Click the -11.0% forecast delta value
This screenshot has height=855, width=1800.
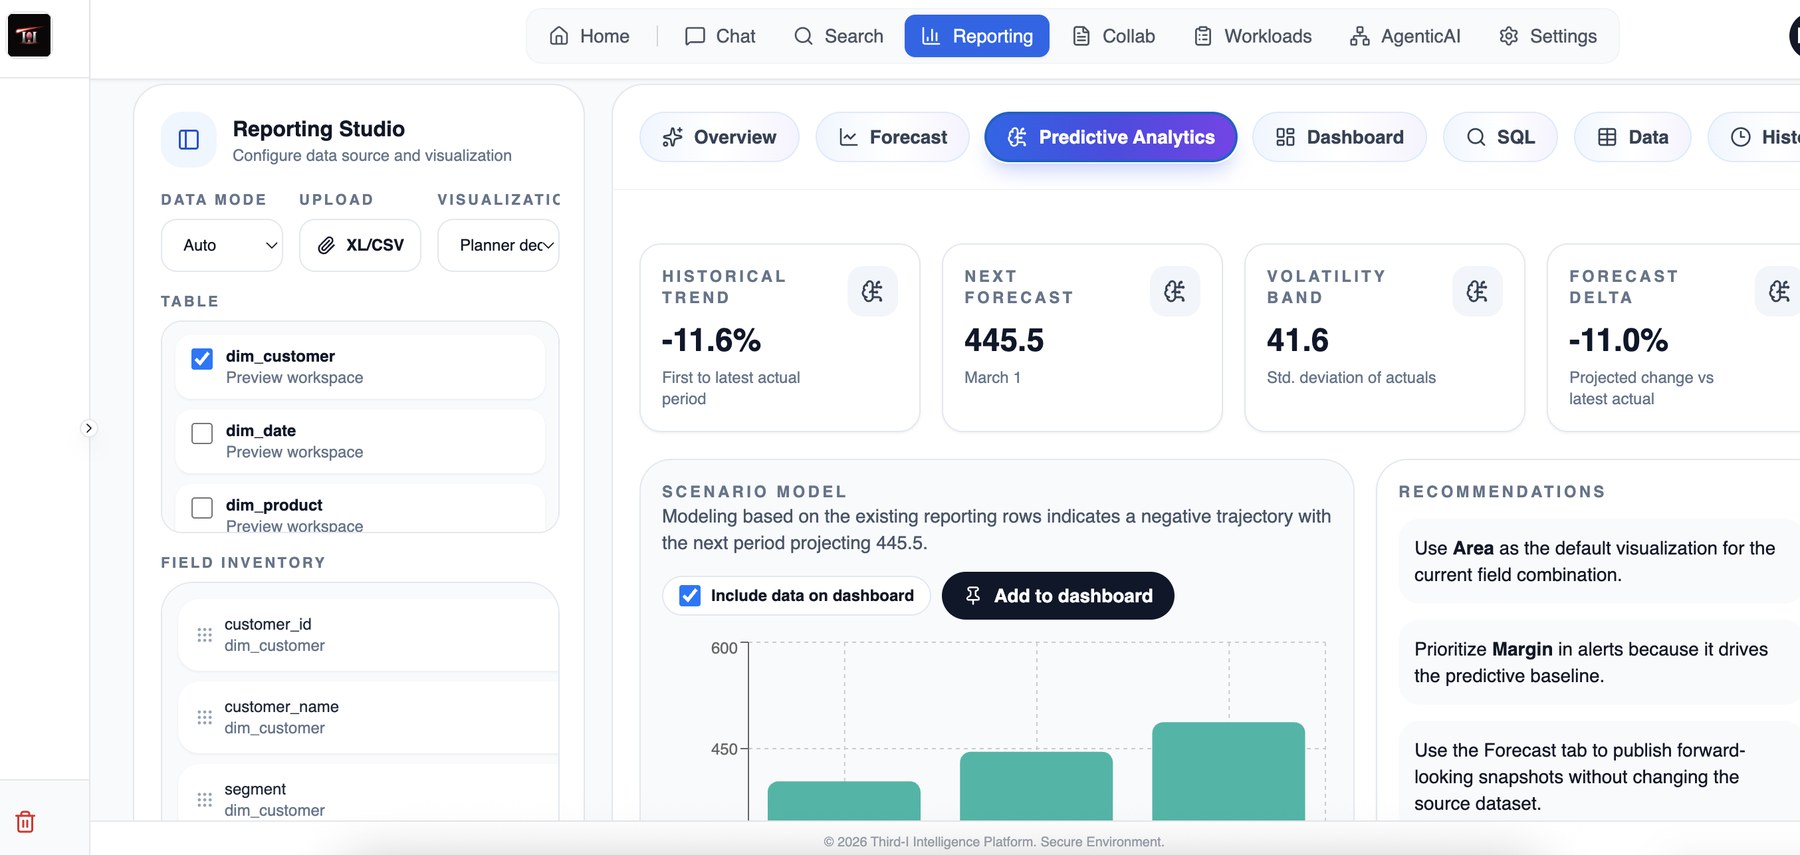coord(1619,340)
